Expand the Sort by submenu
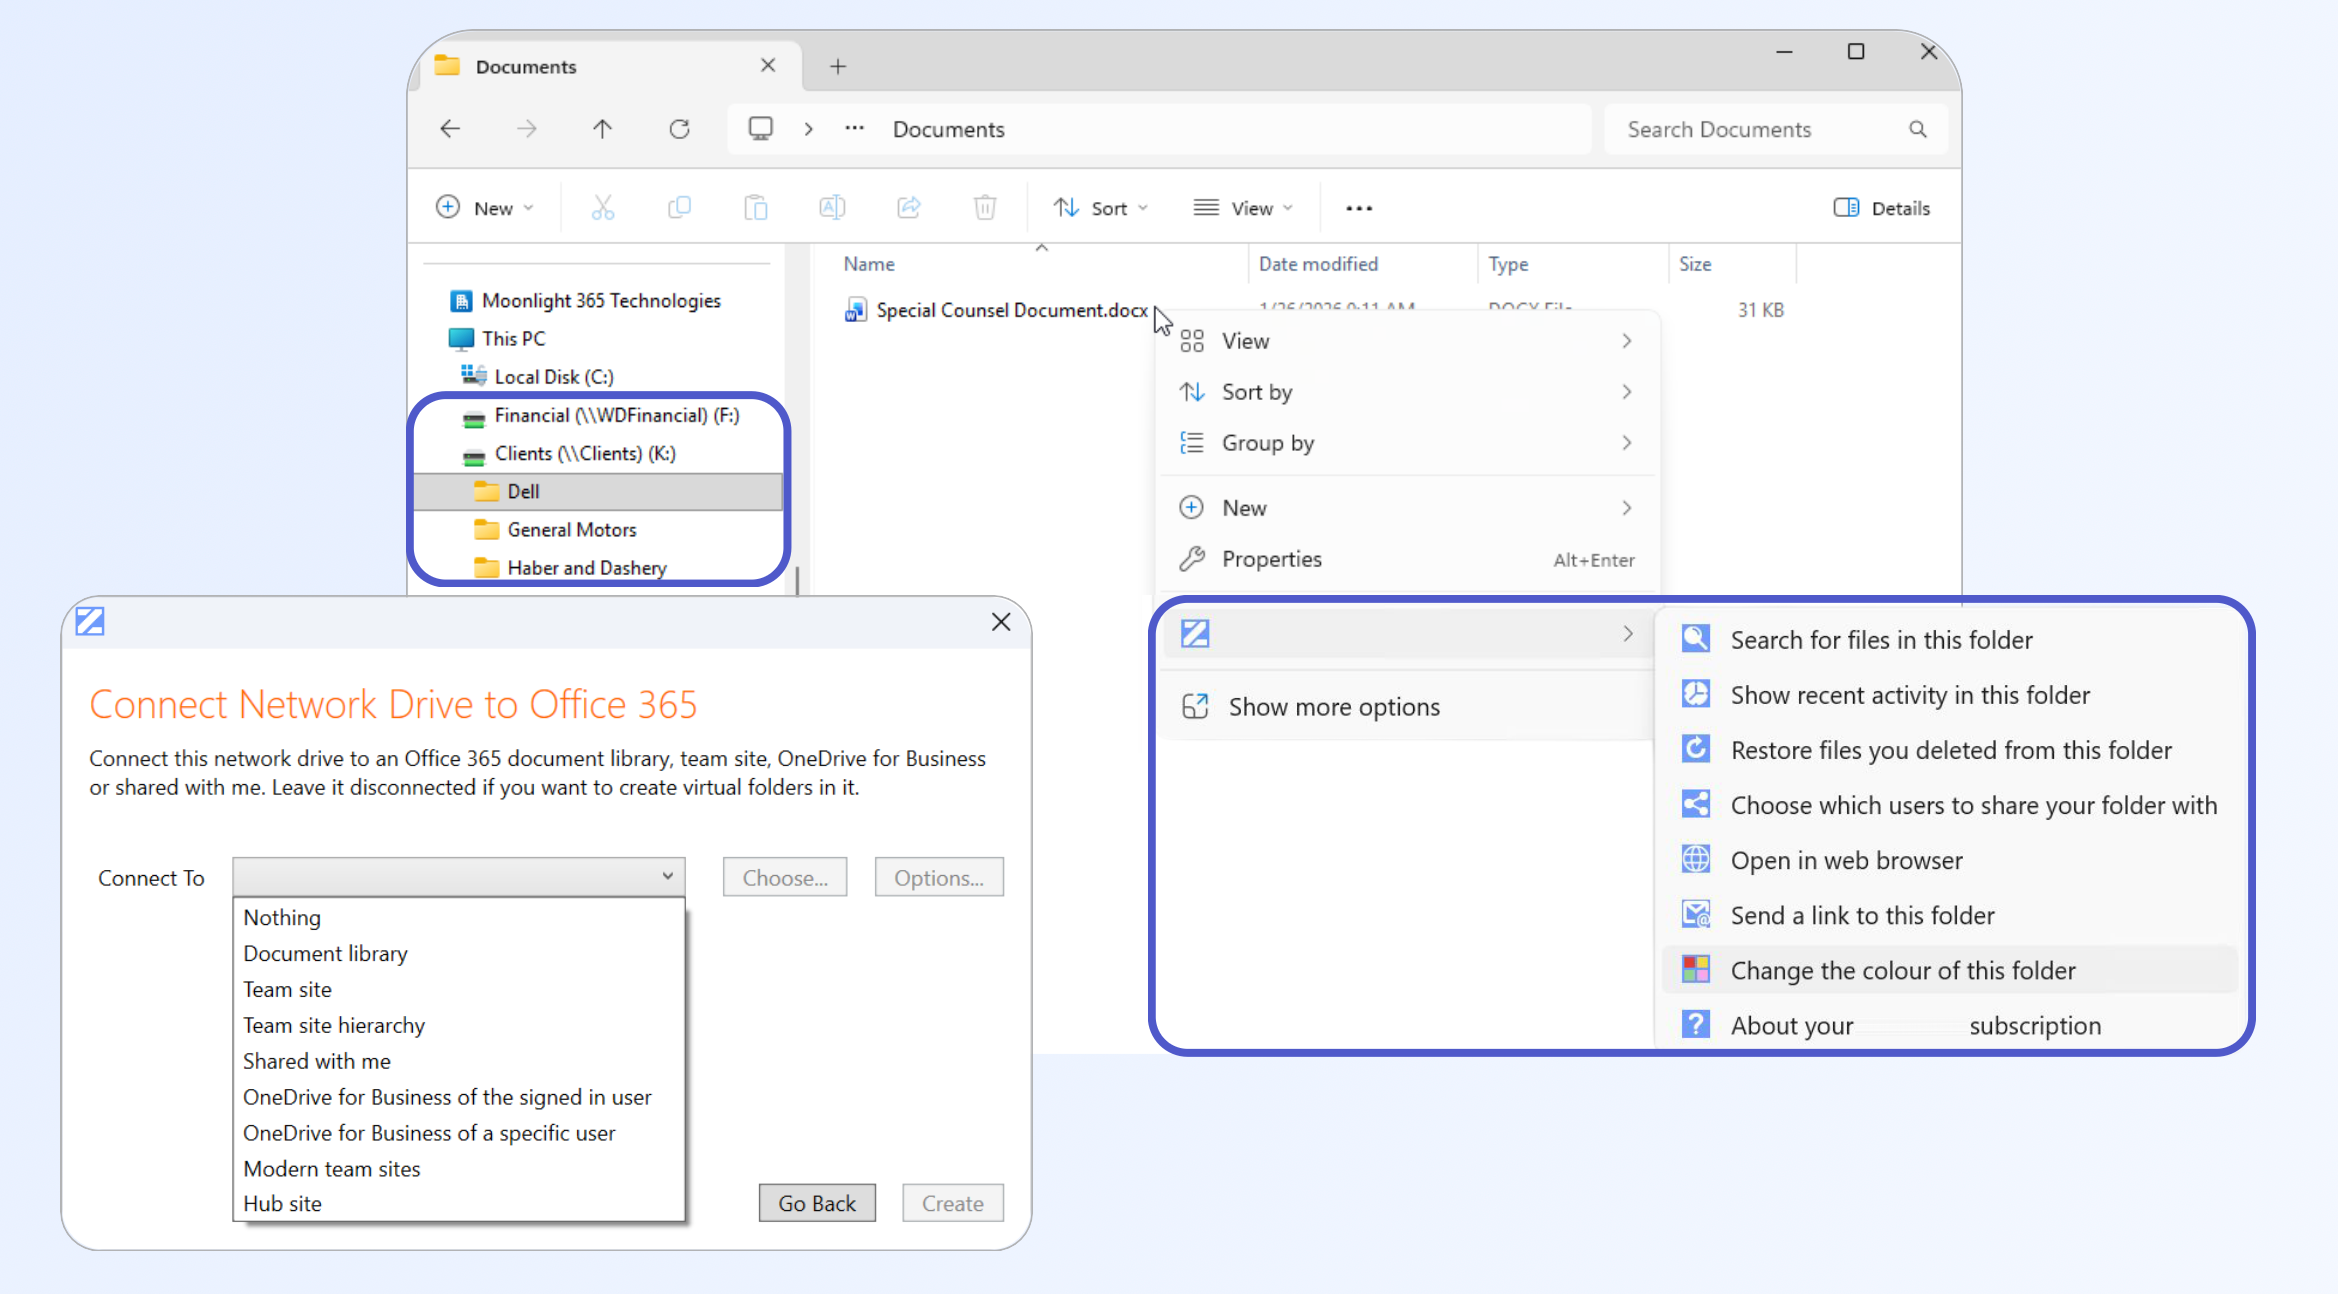2338x1294 pixels. tap(1408, 392)
